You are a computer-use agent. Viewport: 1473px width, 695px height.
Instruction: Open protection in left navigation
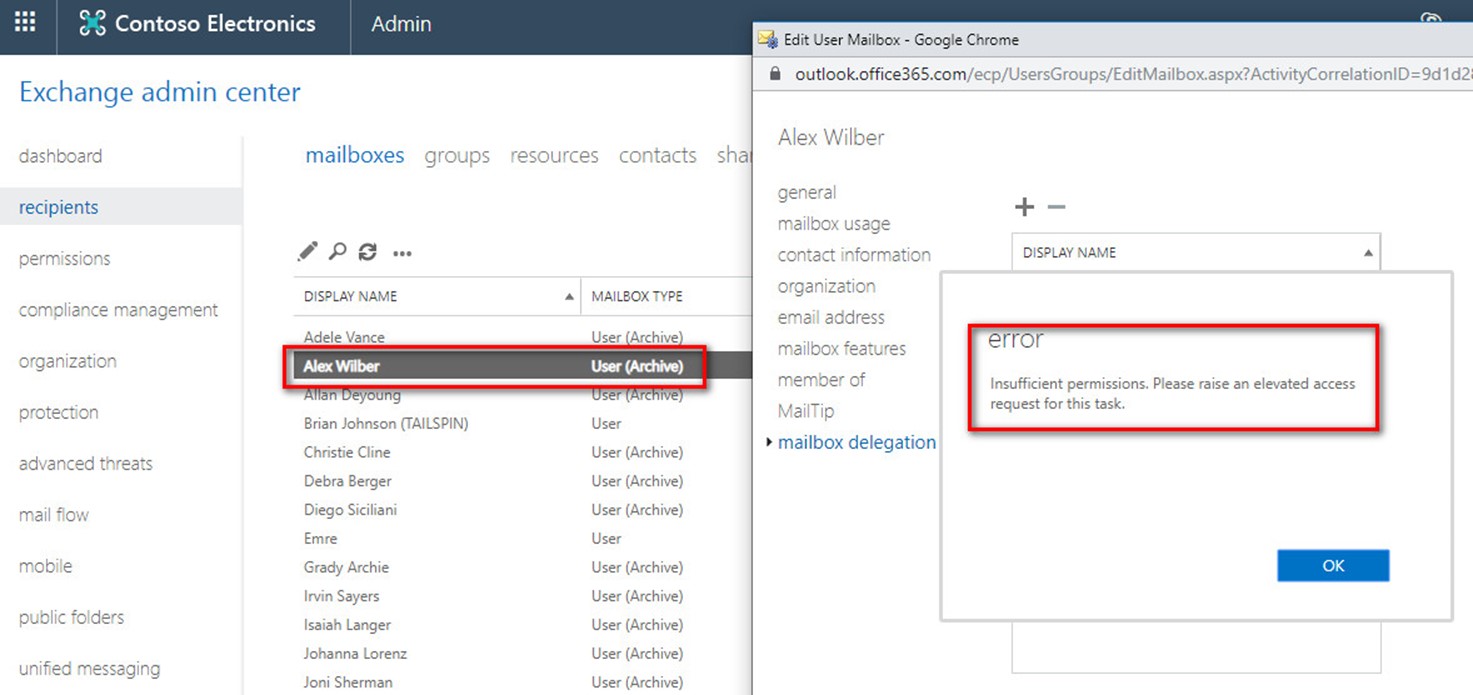point(58,412)
